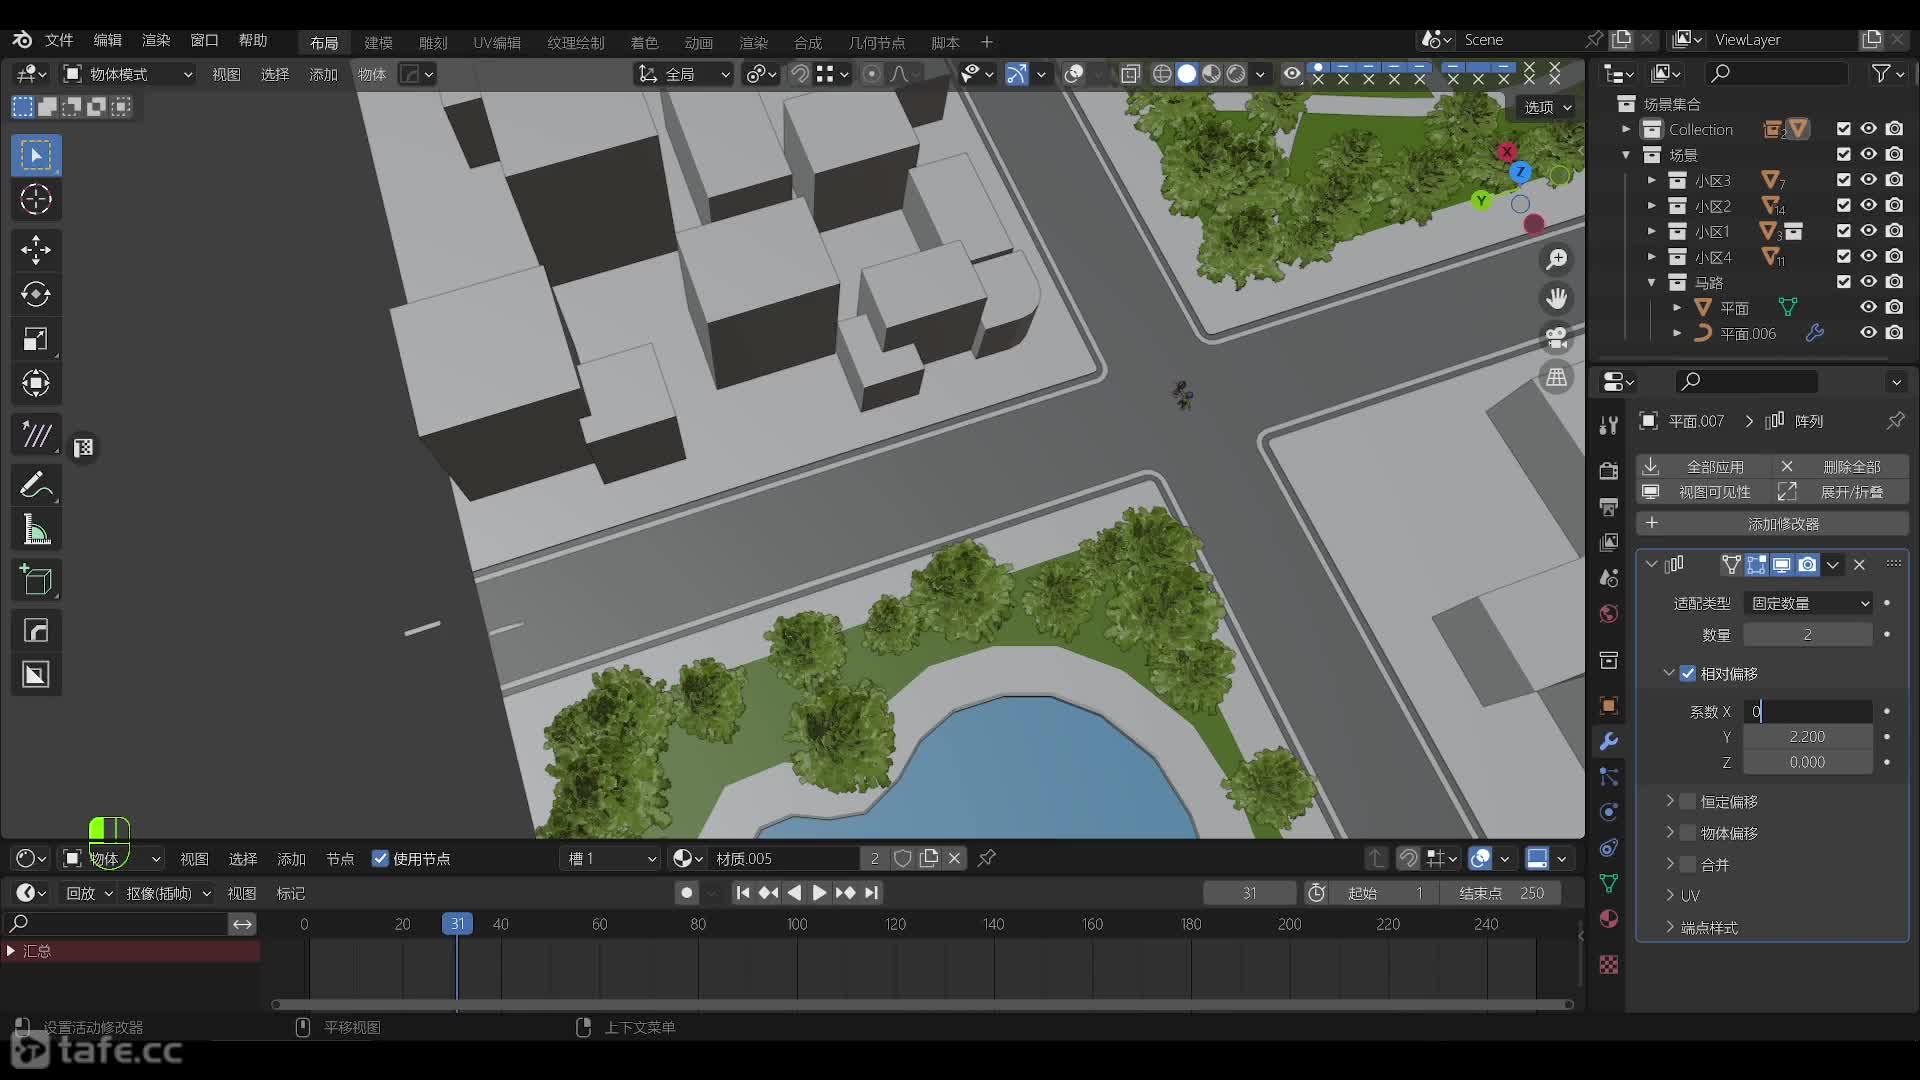
Task: Adjust the Z offset 0.000 field
Action: [x=1808, y=762]
